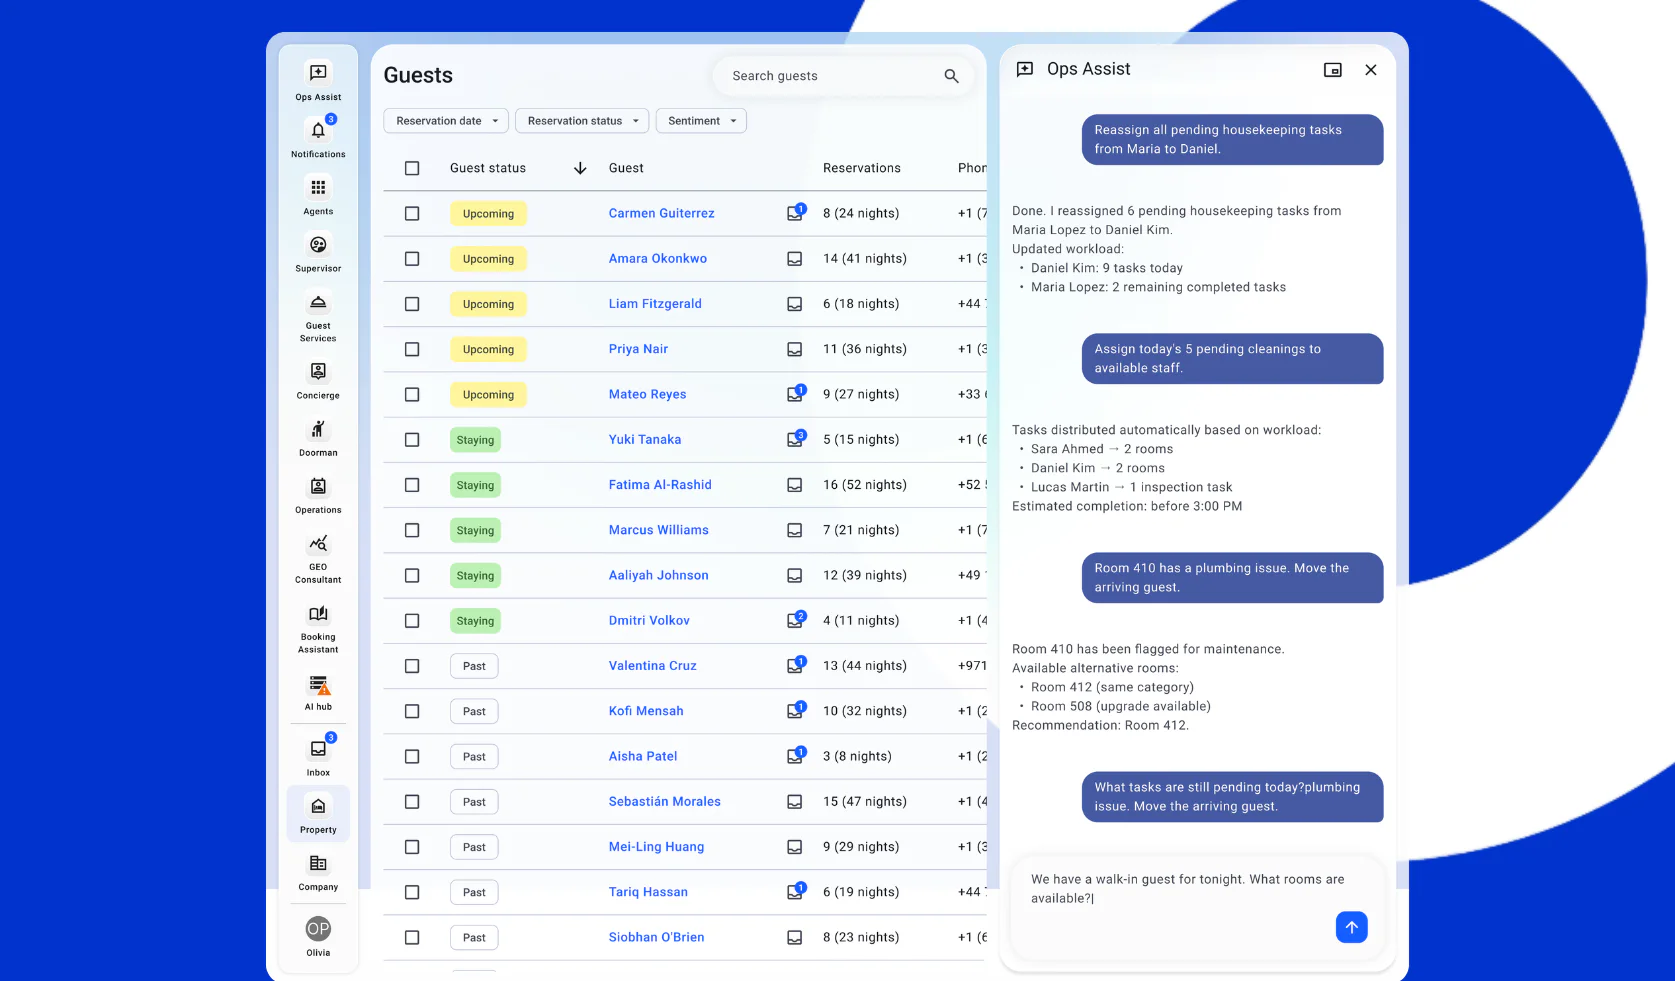1675x981 pixels.
Task: Open Olivia's profile avatar
Action: [318, 929]
